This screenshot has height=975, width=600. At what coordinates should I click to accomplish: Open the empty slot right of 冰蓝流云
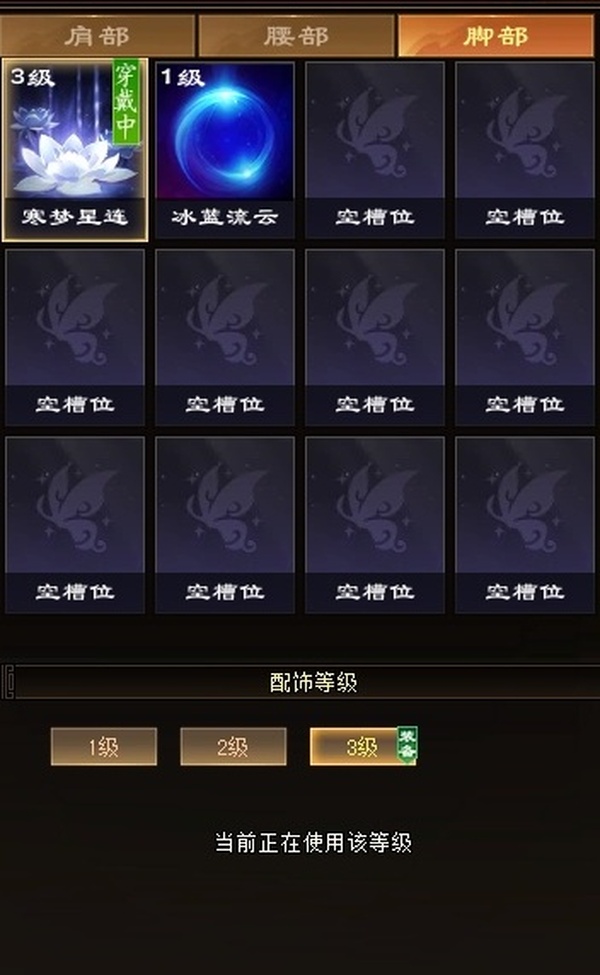point(375,150)
